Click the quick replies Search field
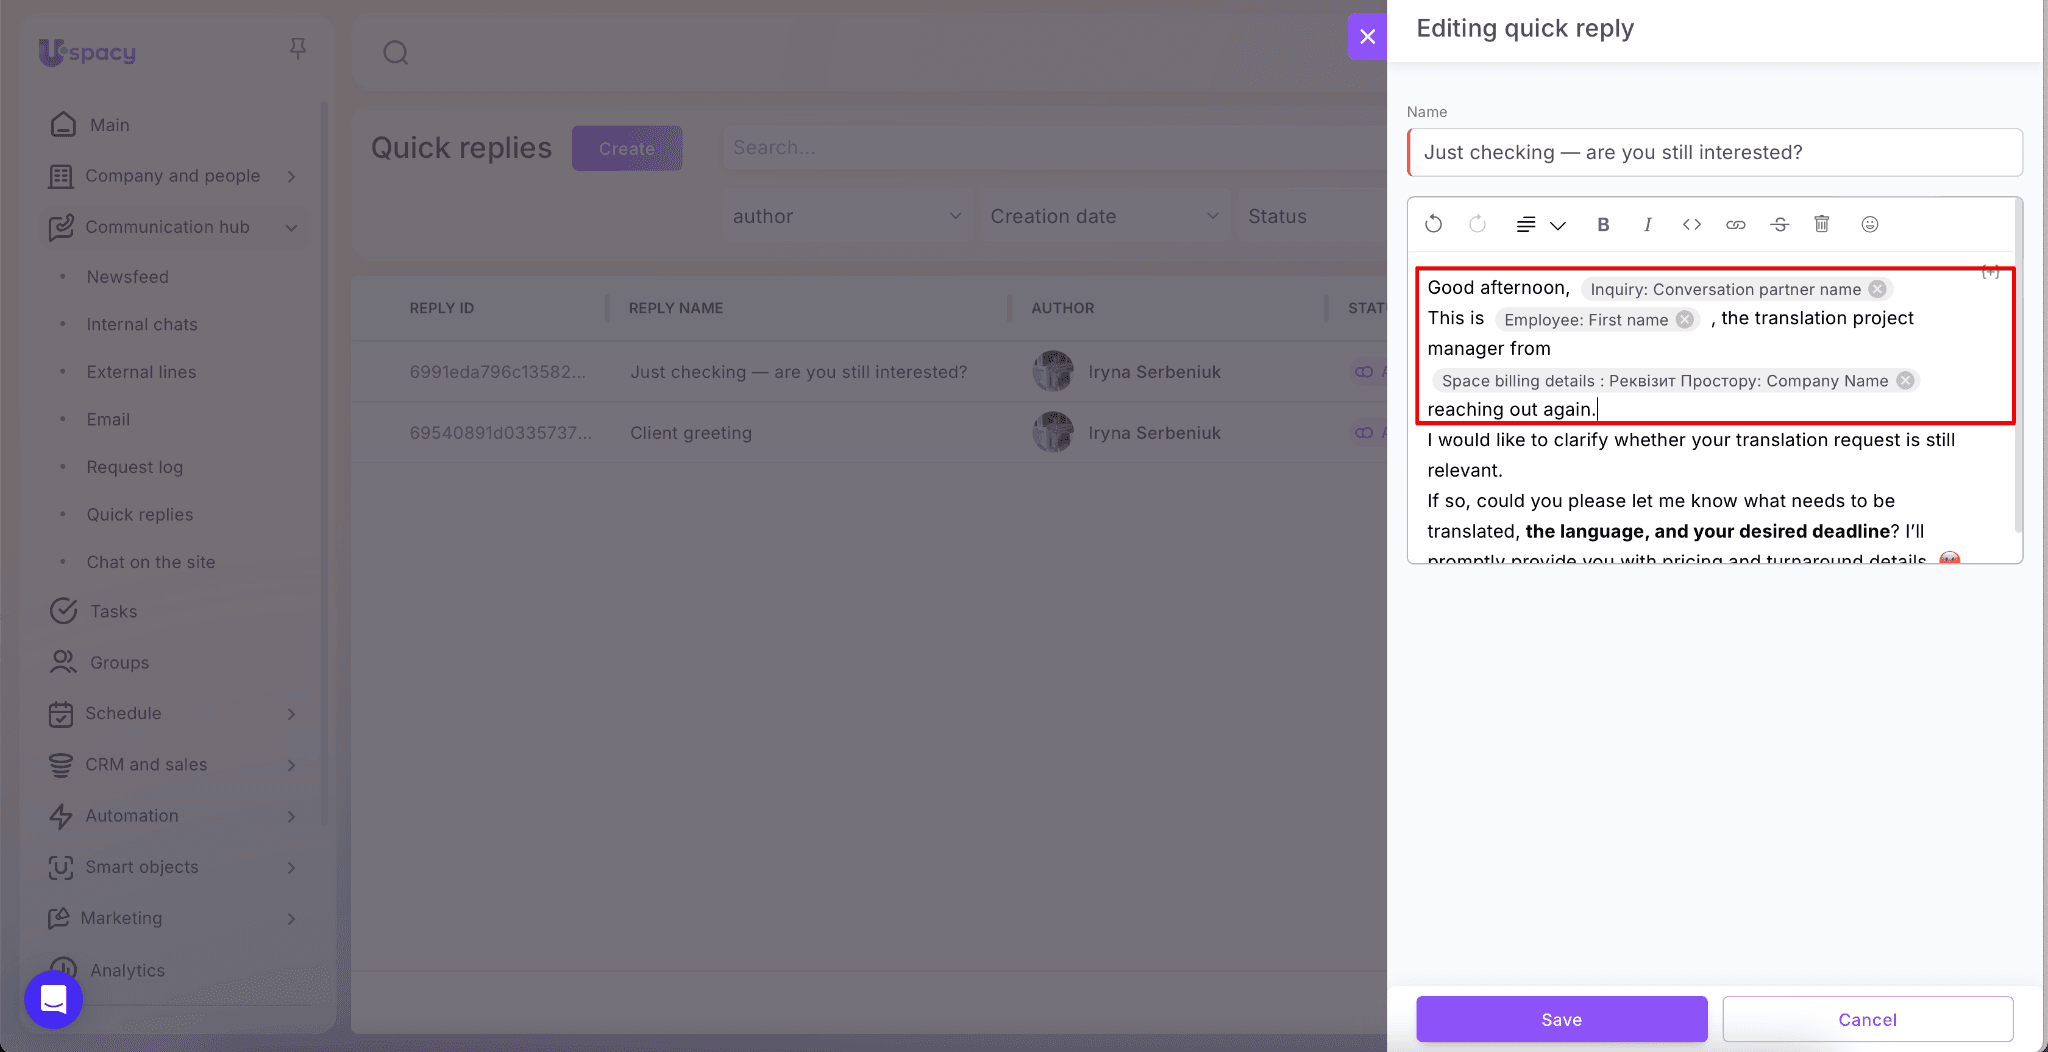Viewport: 2048px width, 1052px height. coord(1054,148)
